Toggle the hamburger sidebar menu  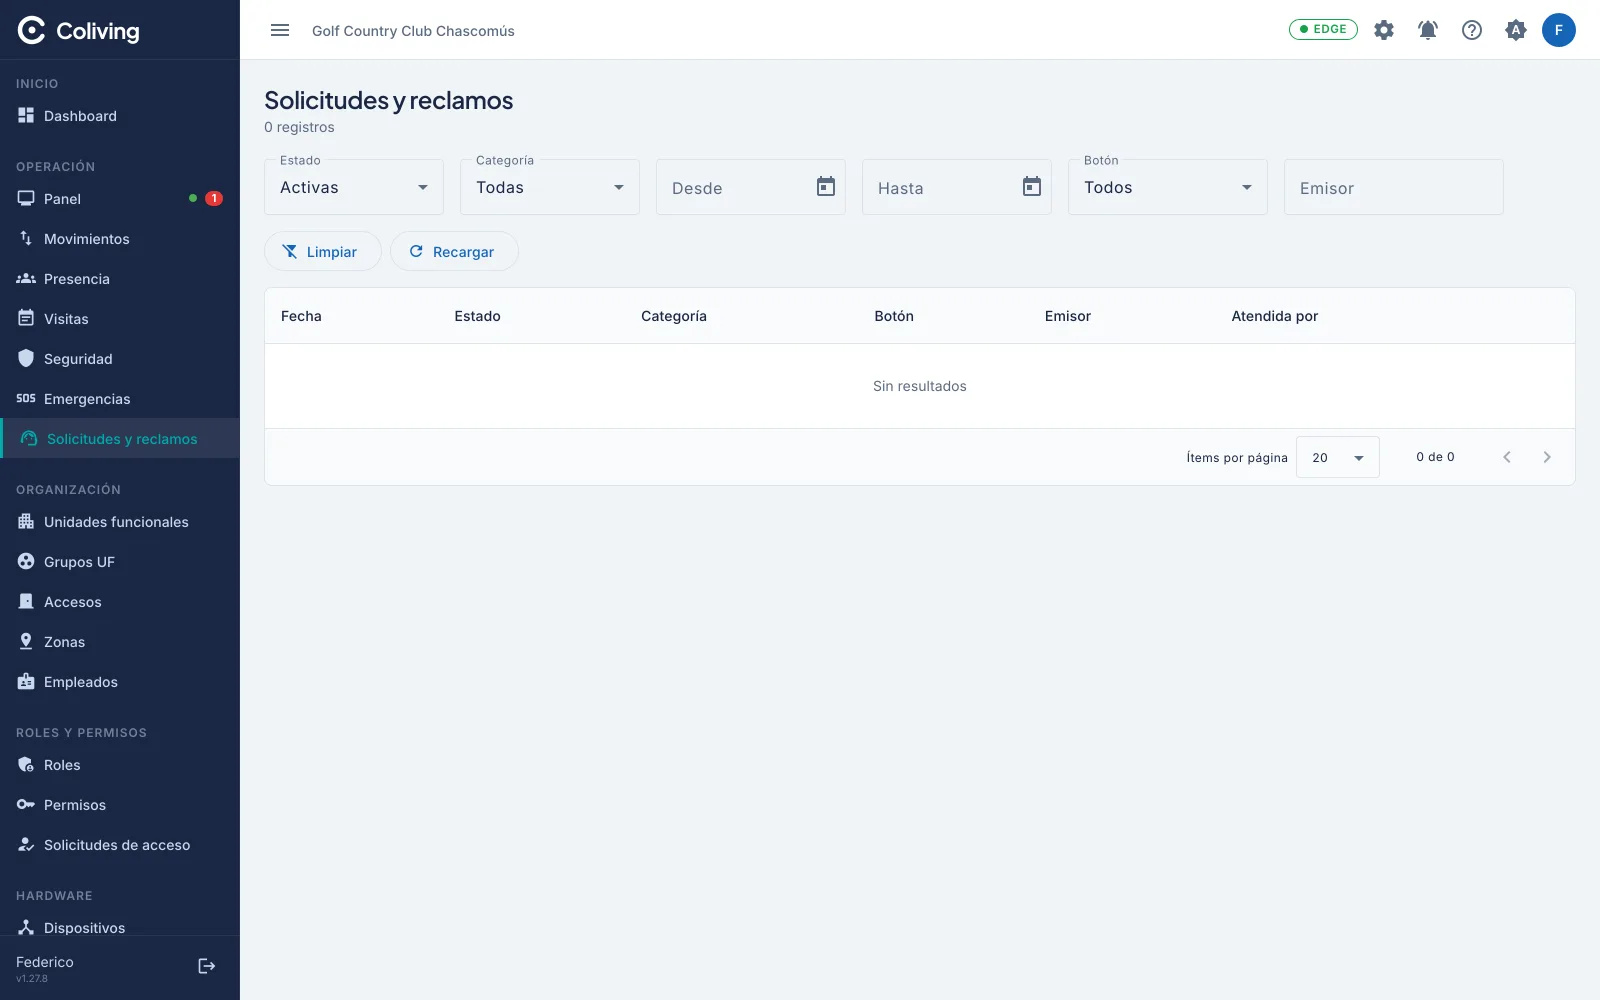pyautogui.click(x=280, y=30)
